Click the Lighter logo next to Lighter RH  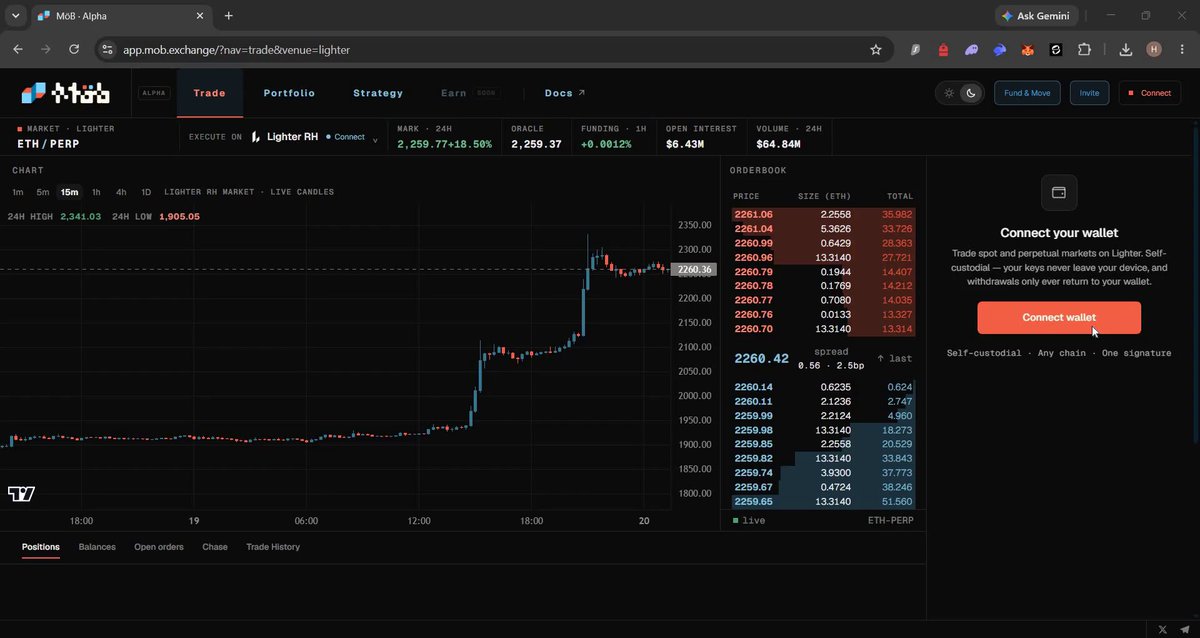tap(256, 137)
